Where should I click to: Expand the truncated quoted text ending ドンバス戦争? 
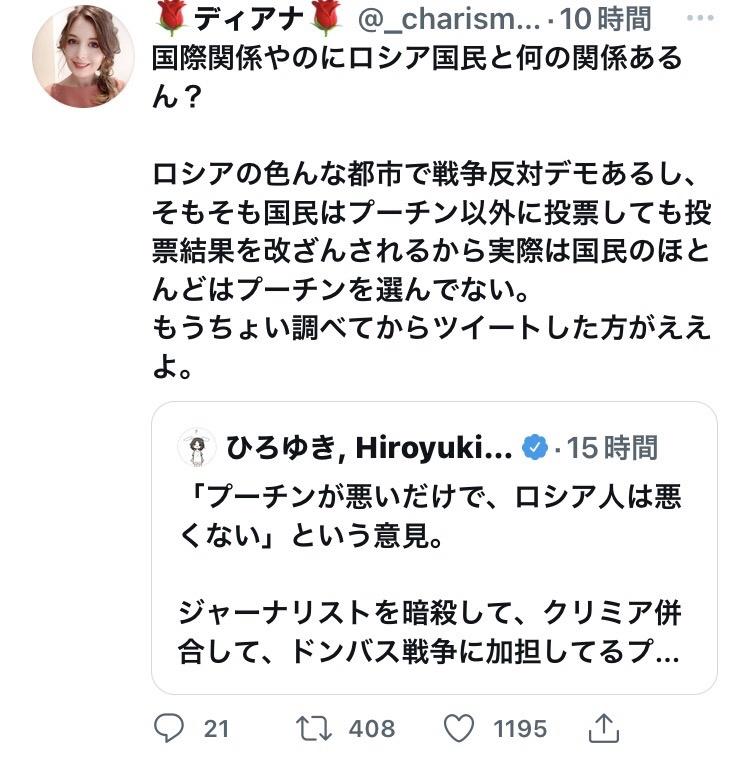[430, 652]
